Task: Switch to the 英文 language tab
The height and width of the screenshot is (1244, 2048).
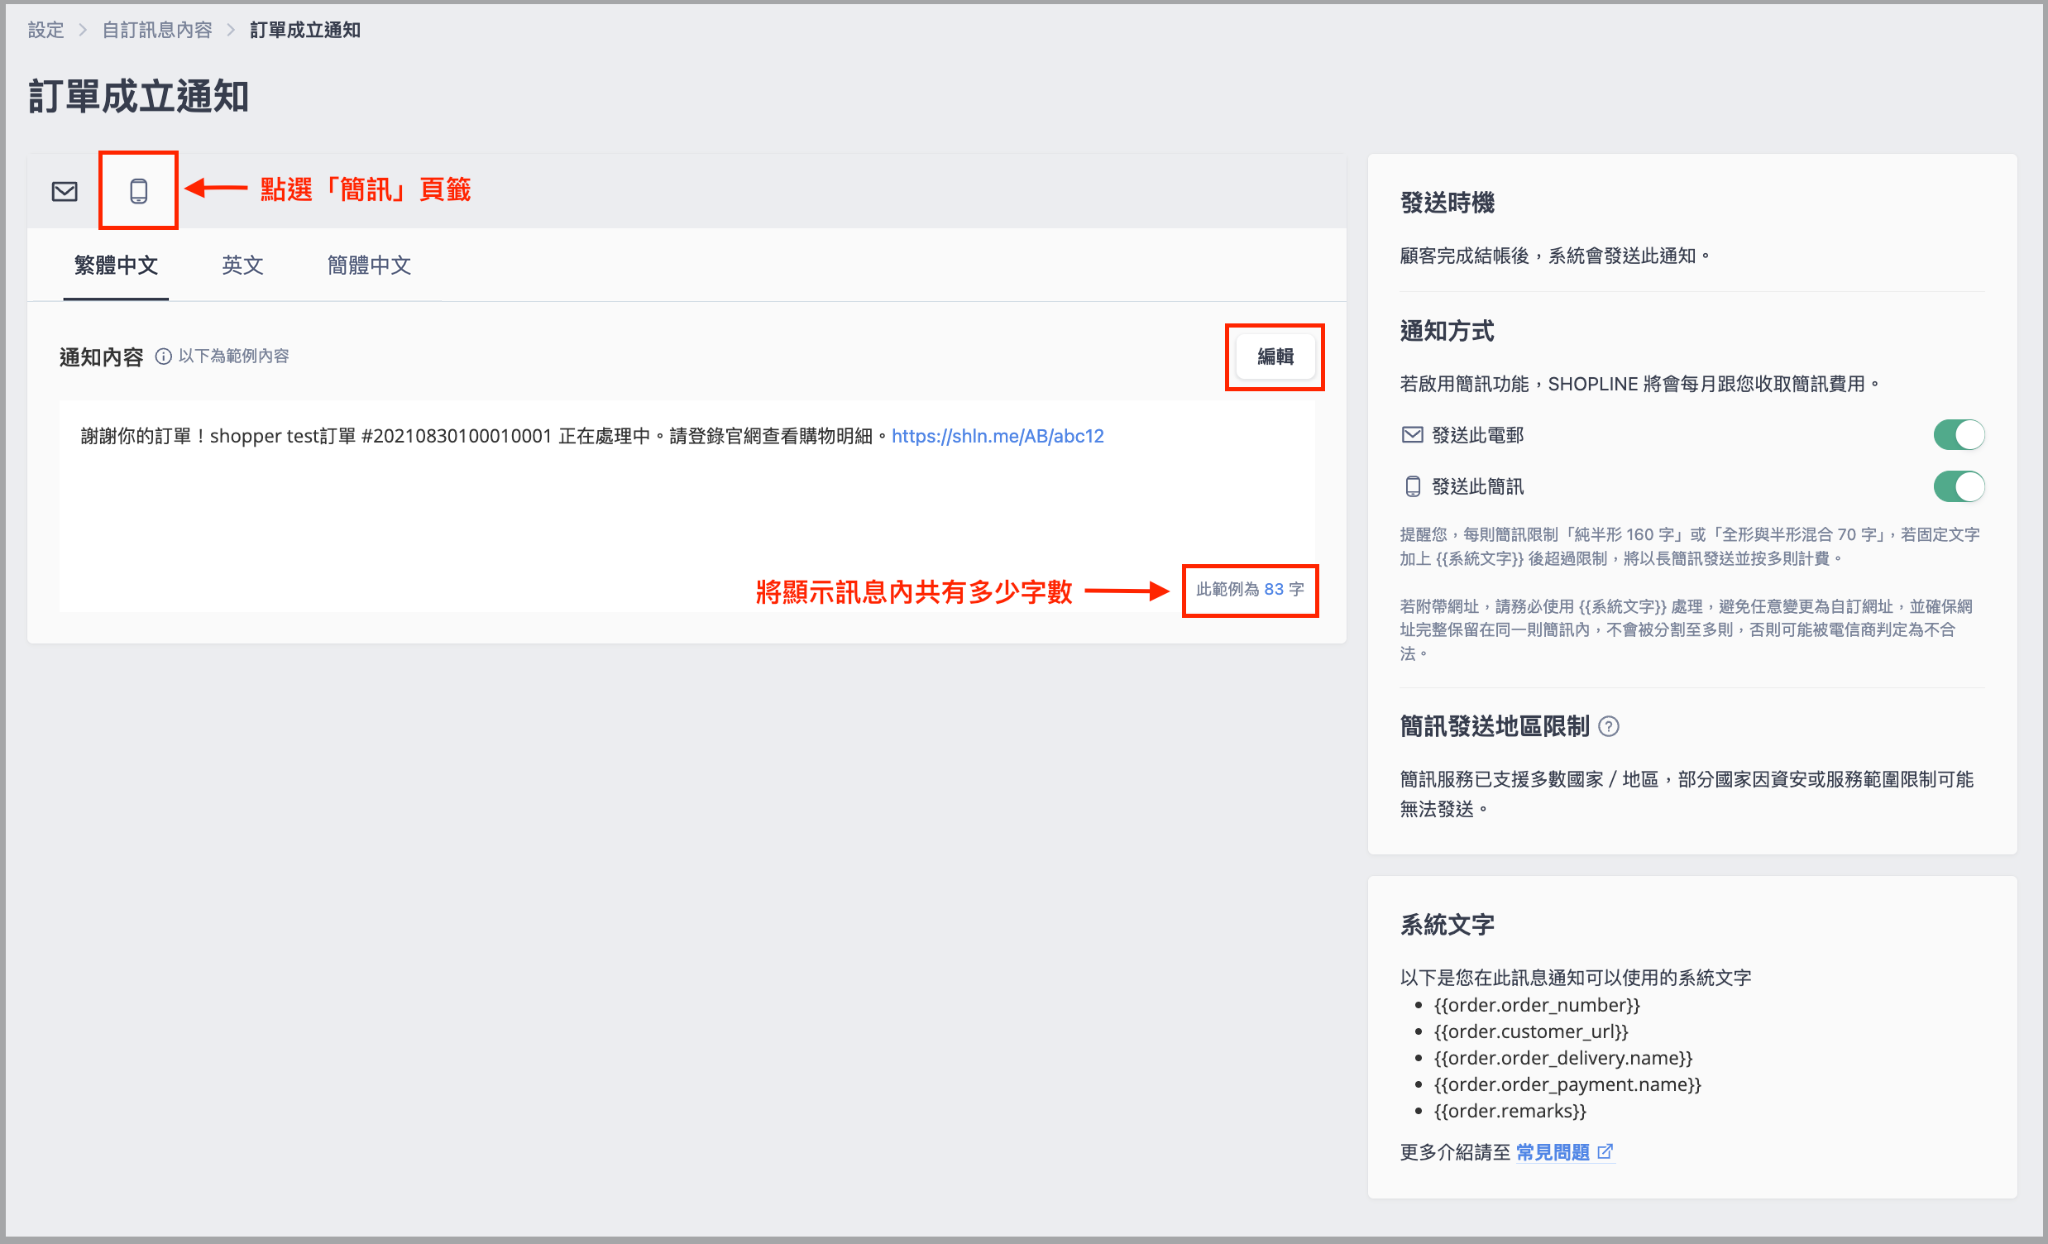Action: point(242,265)
